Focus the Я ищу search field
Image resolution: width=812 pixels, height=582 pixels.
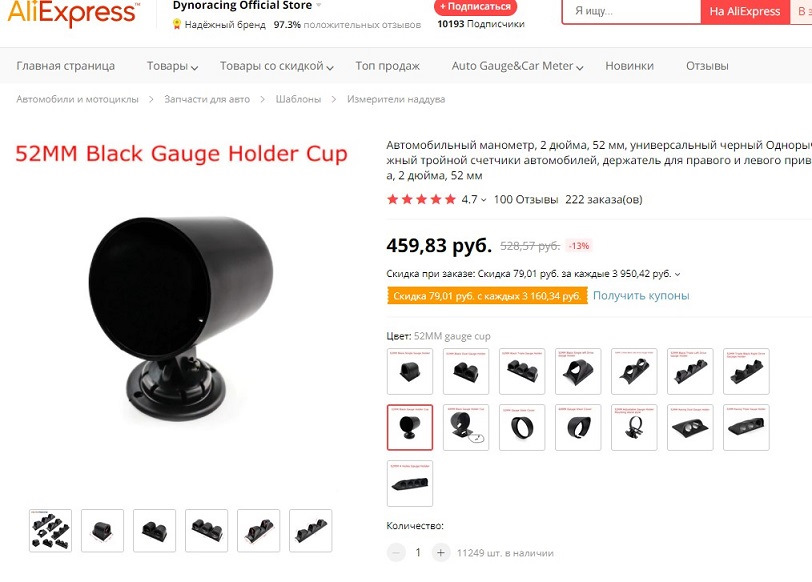pos(632,11)
